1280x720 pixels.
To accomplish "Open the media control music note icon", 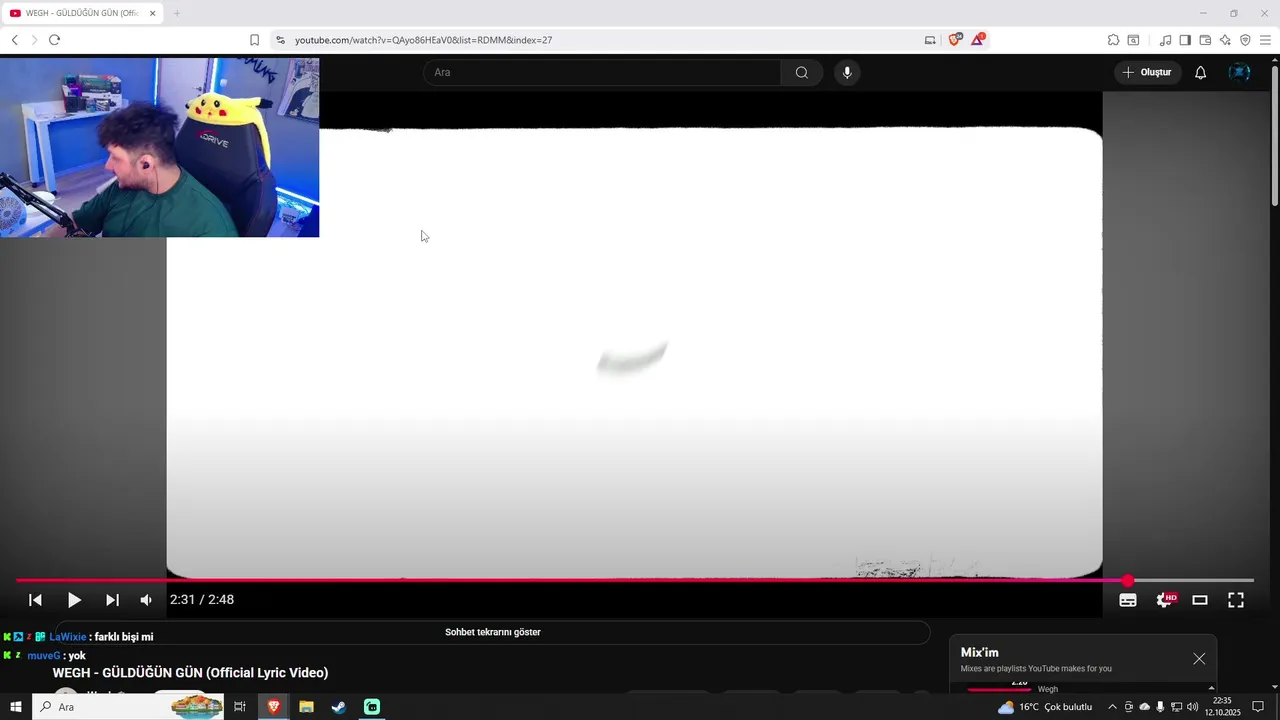I will coord(1165,40).
